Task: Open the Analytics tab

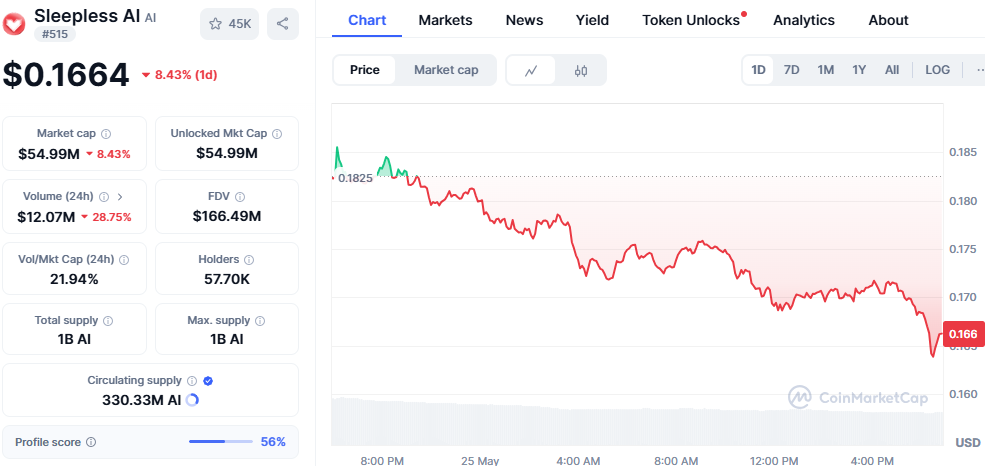Action: click(x=804, y=20)
